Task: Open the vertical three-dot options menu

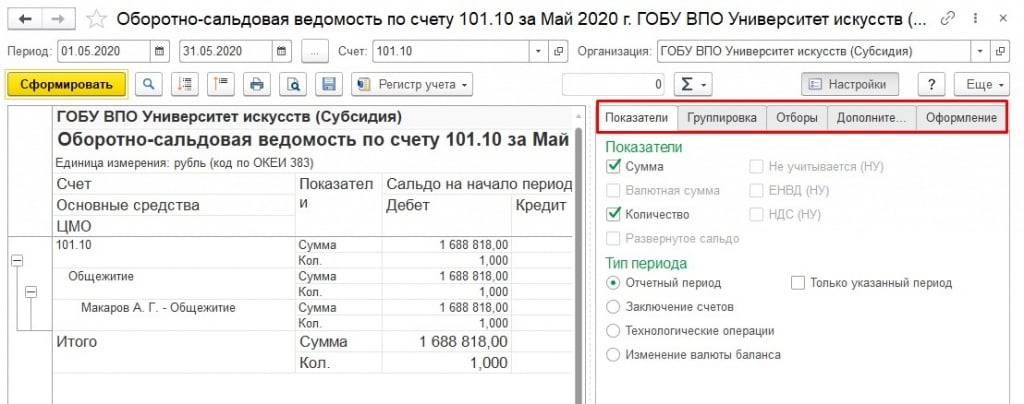Action: coord(975,19)
